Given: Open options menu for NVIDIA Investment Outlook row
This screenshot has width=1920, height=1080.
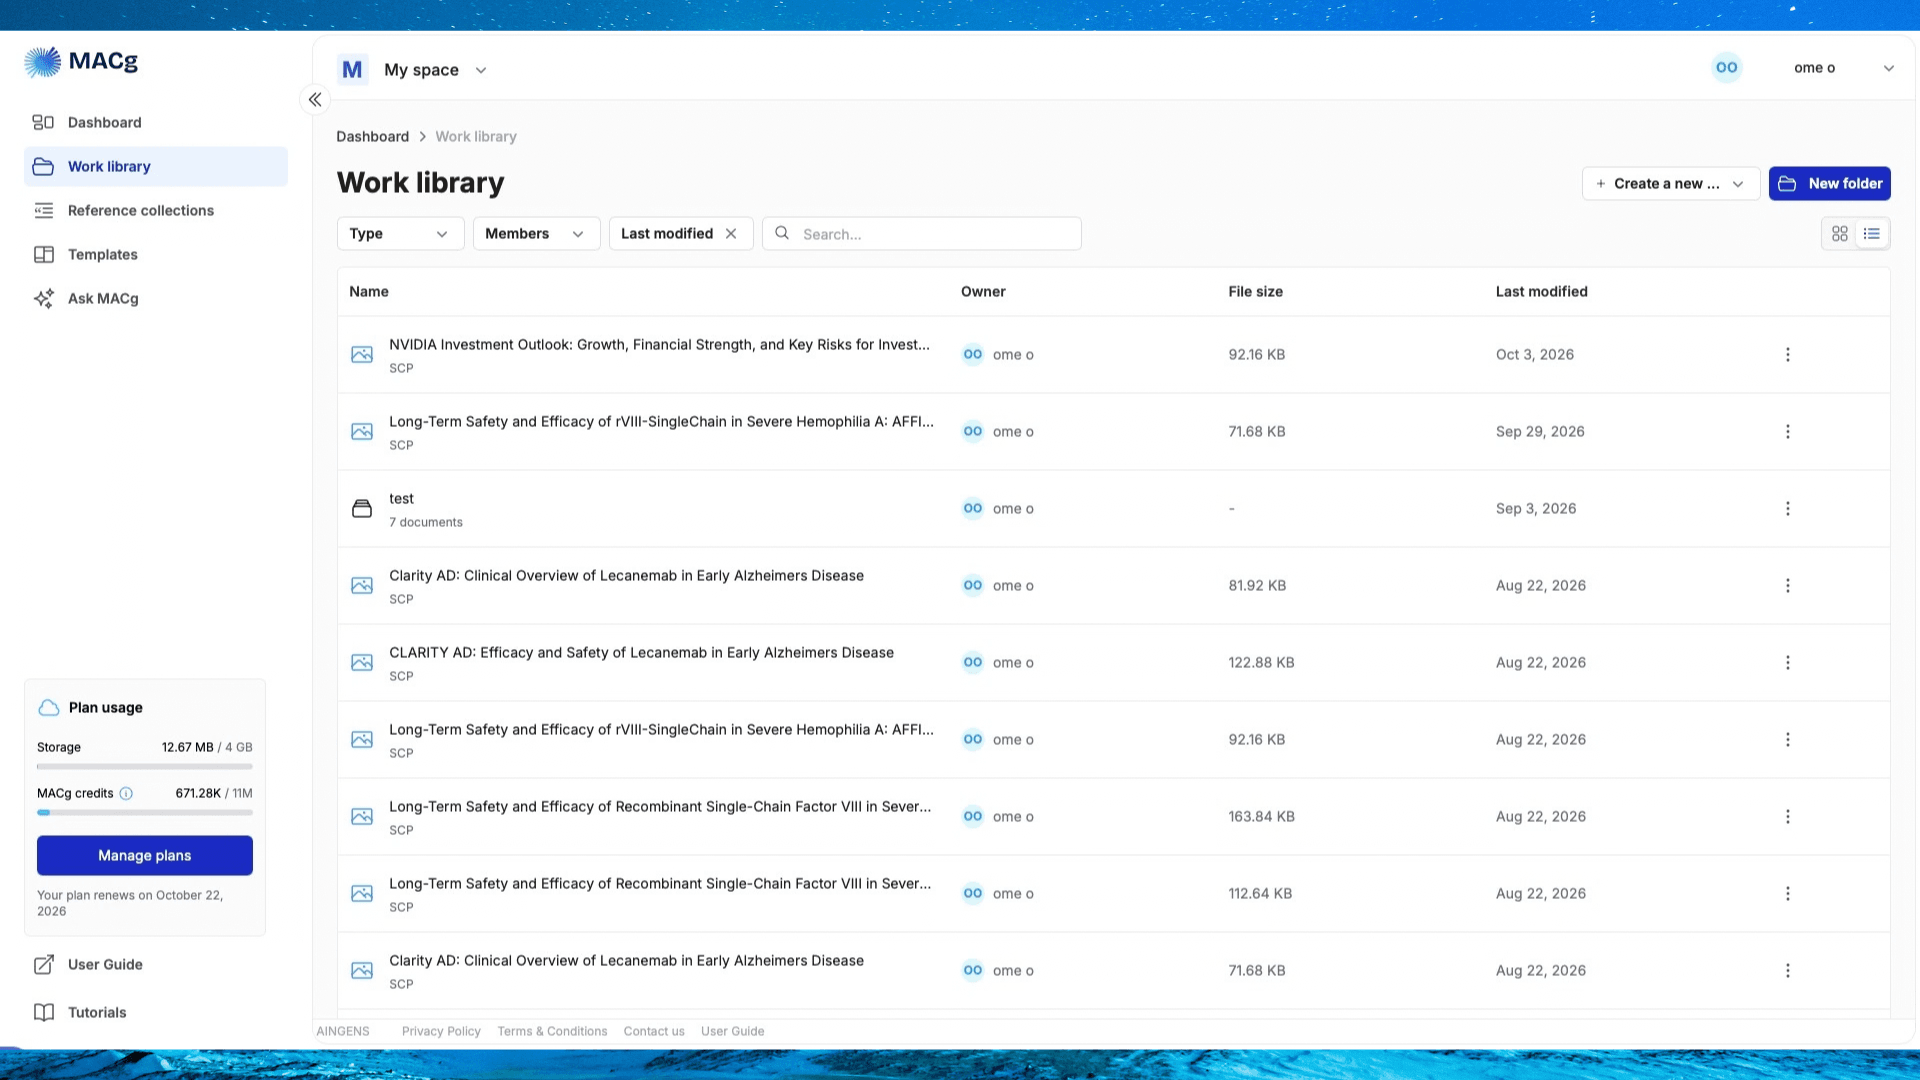Looking at the screenshot, I should click(1787, 354).
